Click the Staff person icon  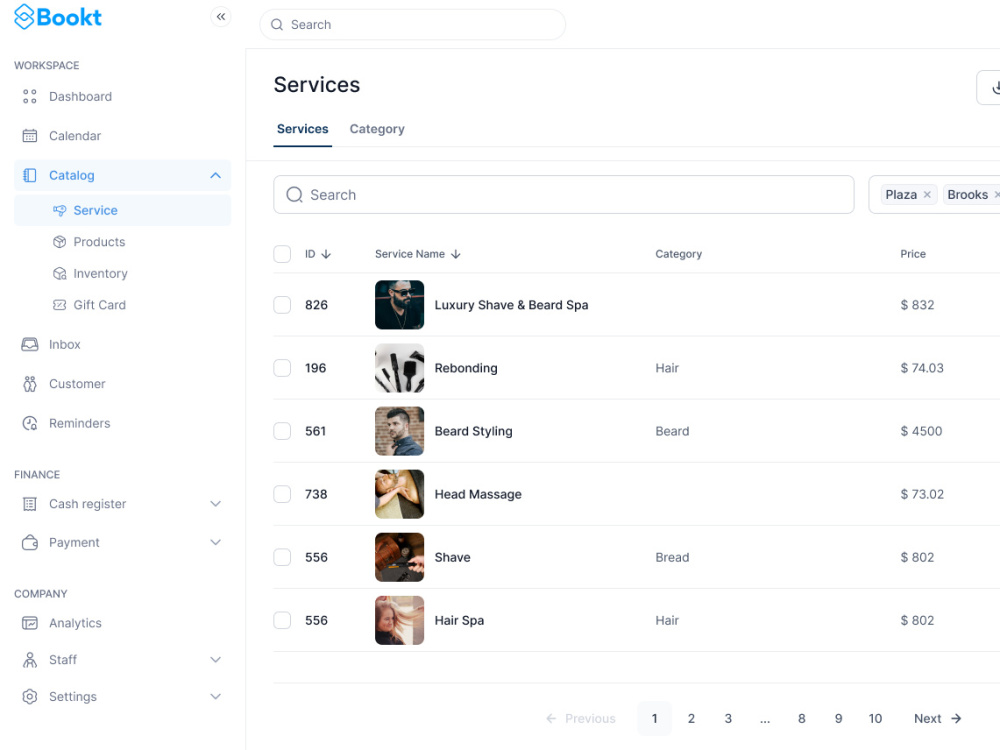click(x=29, y=660)
